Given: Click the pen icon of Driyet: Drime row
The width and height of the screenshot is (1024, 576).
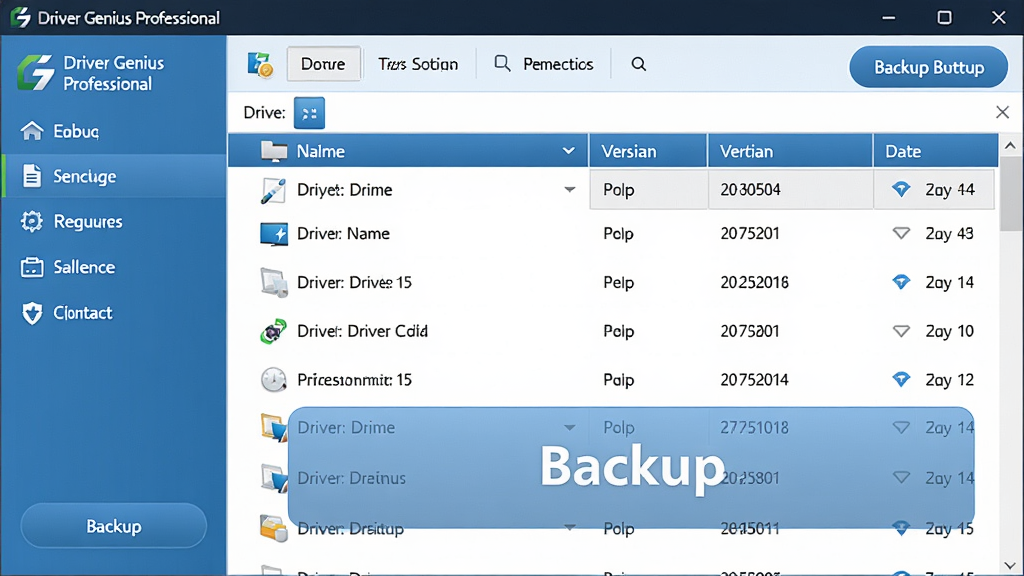Looking at the screenshot, I should pyautogui.click(x=272, y=190).
